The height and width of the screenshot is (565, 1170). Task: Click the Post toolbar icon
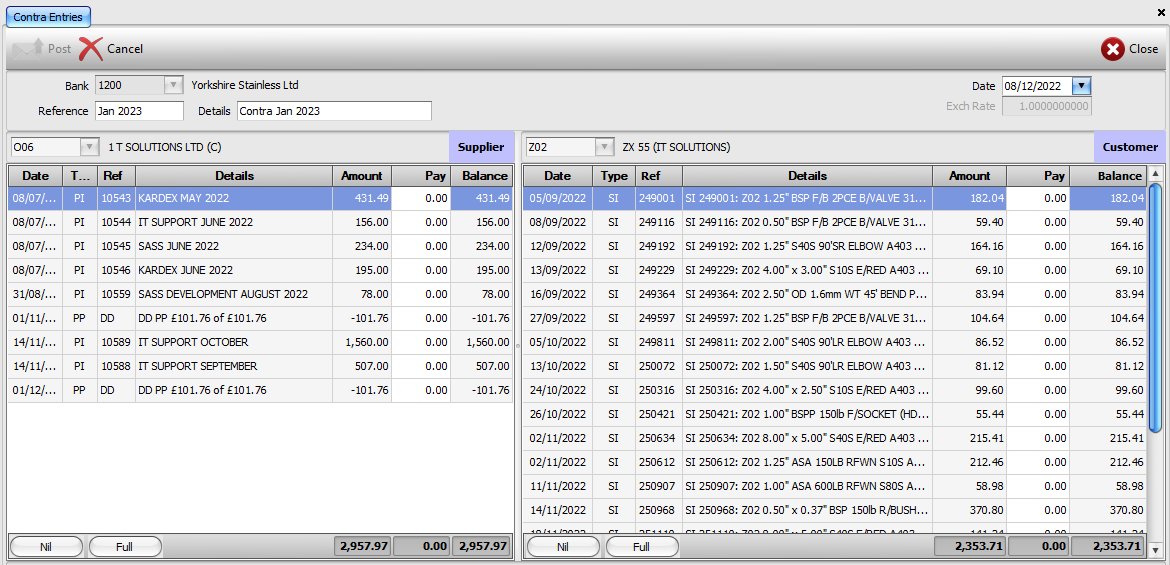28,48
